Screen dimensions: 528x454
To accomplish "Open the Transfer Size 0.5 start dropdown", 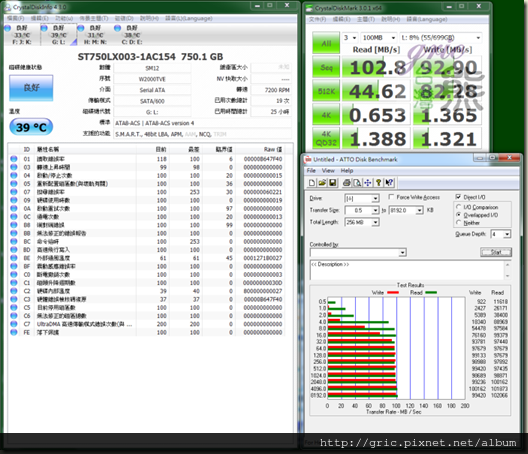I will pos(375,210).
